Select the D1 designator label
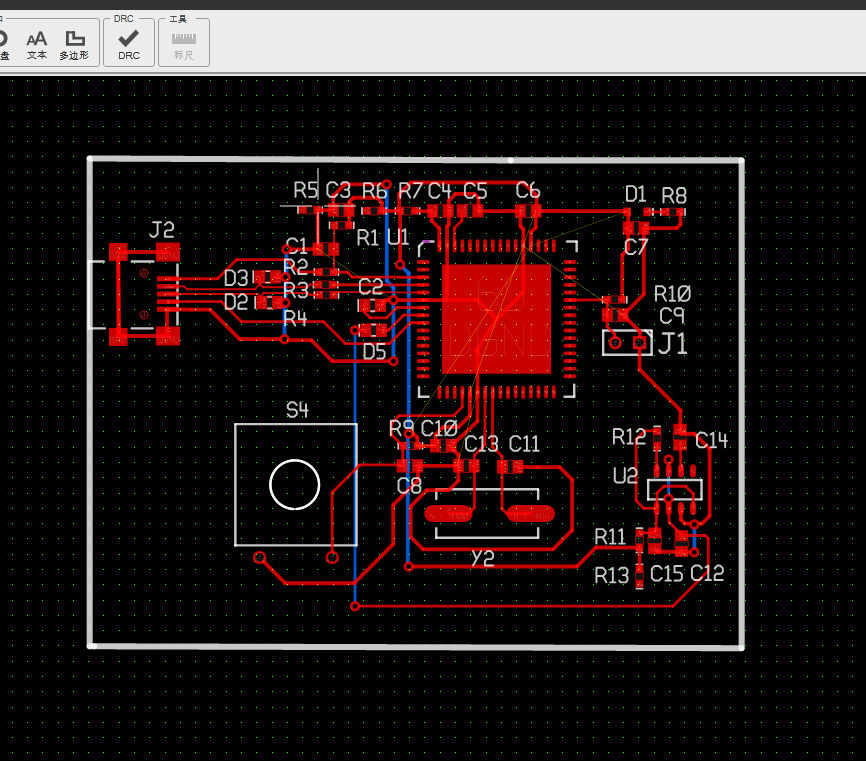This screenshot has height=761, width=866. point(636,194)
